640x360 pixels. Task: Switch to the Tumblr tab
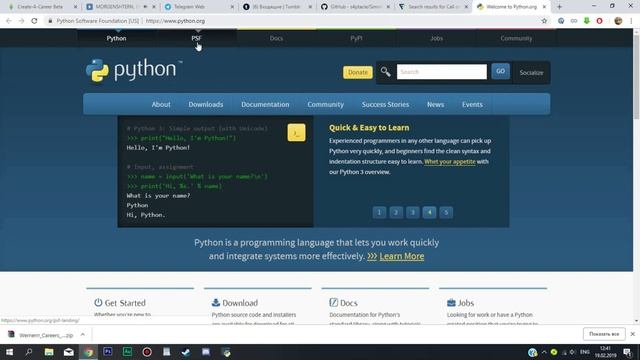coord(277,7)
